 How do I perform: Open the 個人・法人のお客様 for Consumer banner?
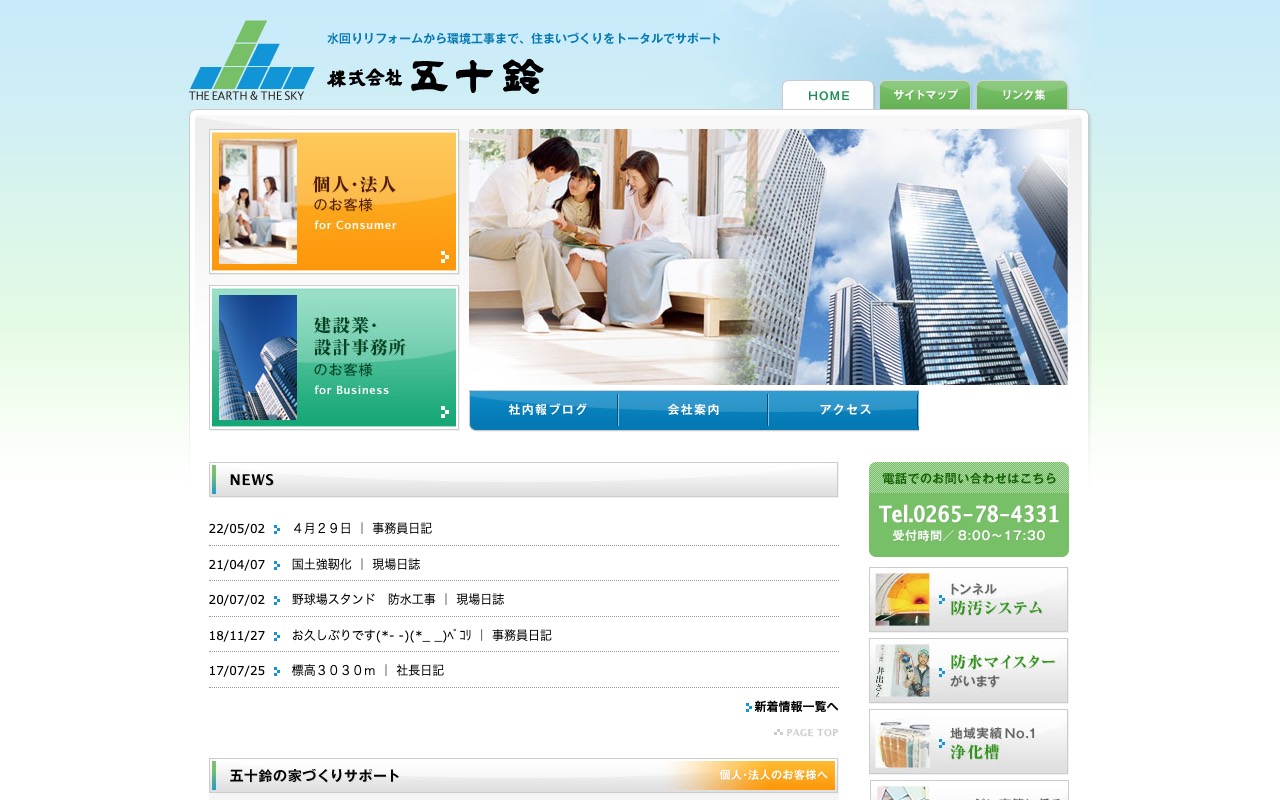click(334, 201)
